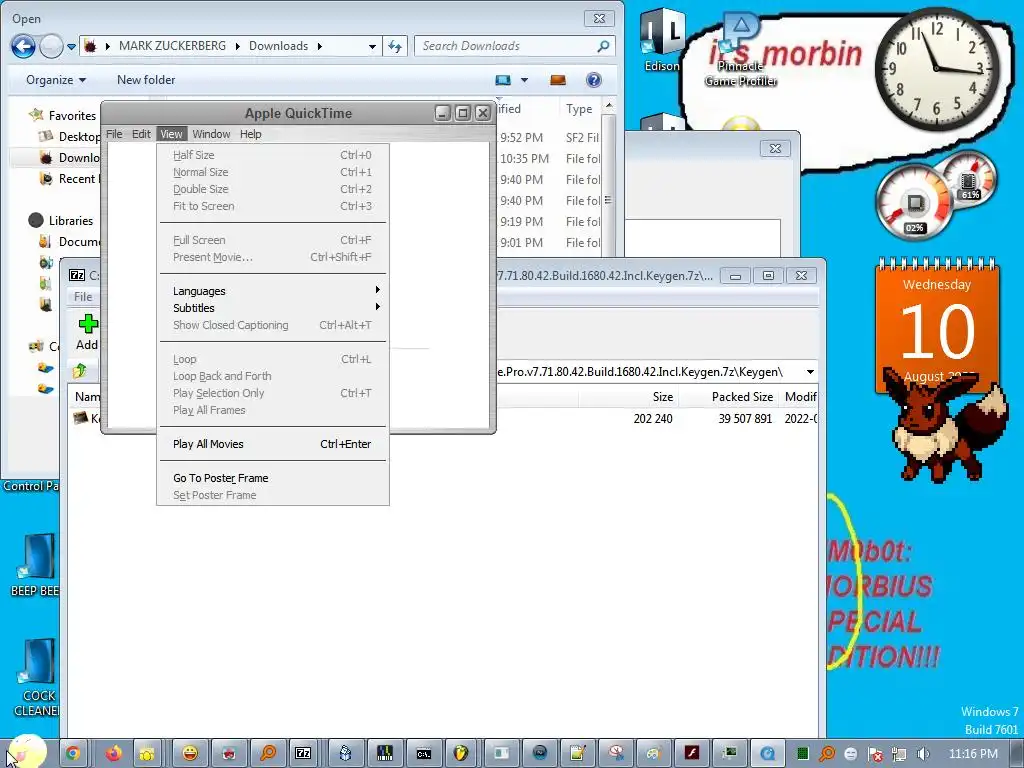Click the QuickTime taskbar button

coord(769,753)
